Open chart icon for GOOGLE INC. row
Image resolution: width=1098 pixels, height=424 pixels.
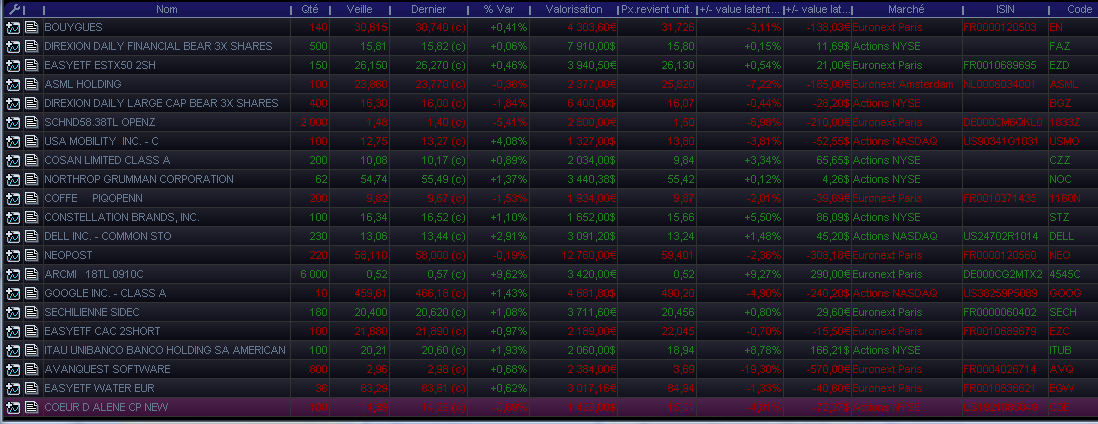point(13,293)
